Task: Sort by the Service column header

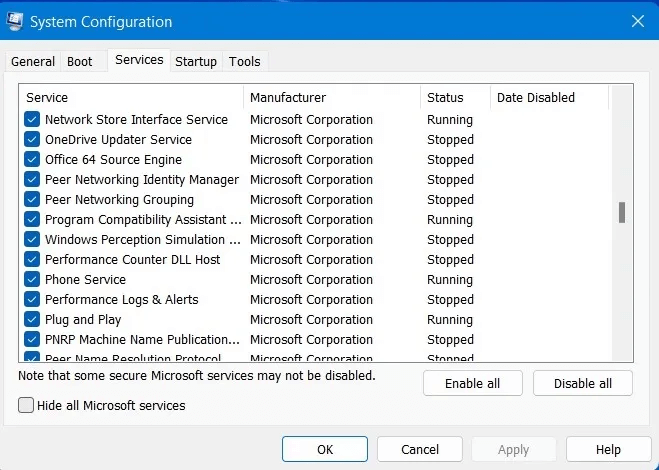Action: pos(130,98)
